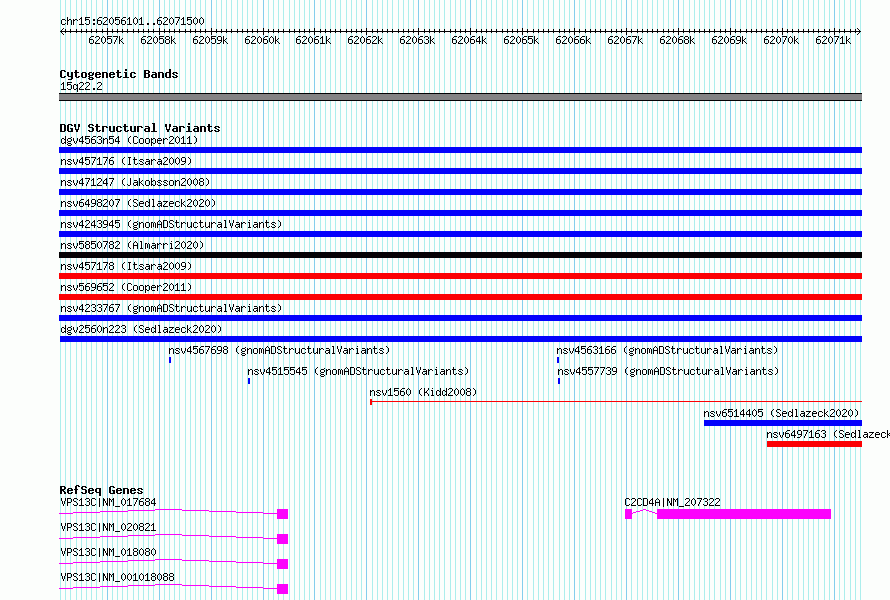This screenshot has height=600, width=890.
Task: Select the thin red line of nsv1560
Action: click(x=616, y=402)
